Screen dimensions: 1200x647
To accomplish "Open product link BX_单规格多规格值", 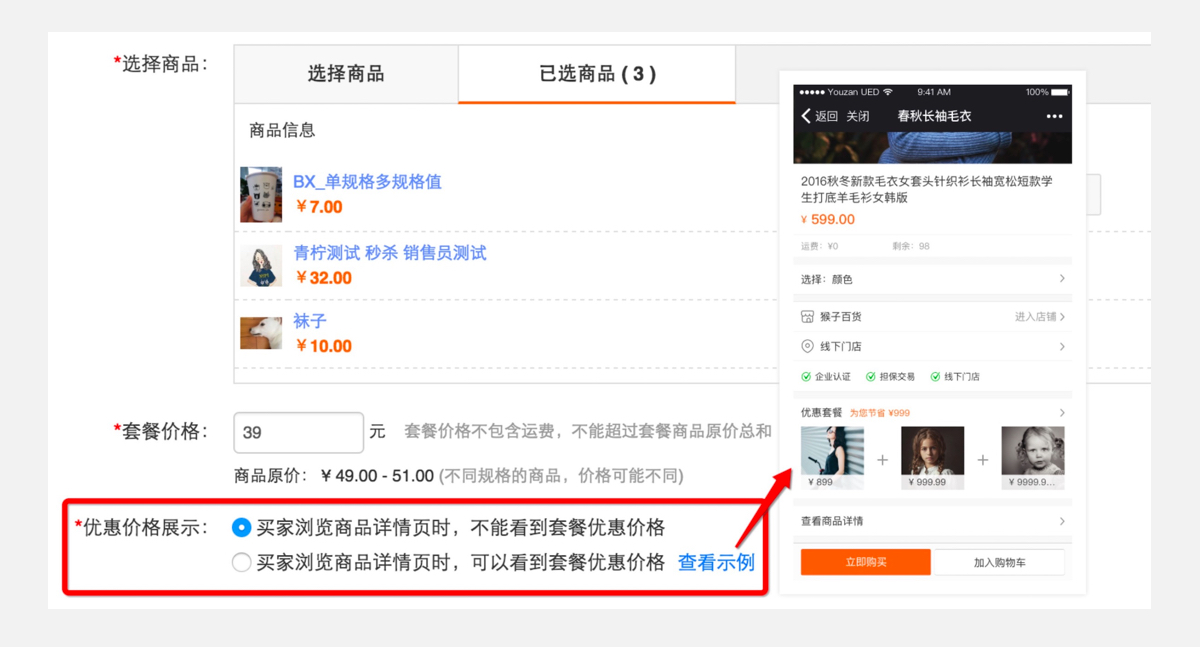I will tap(367, 182).
